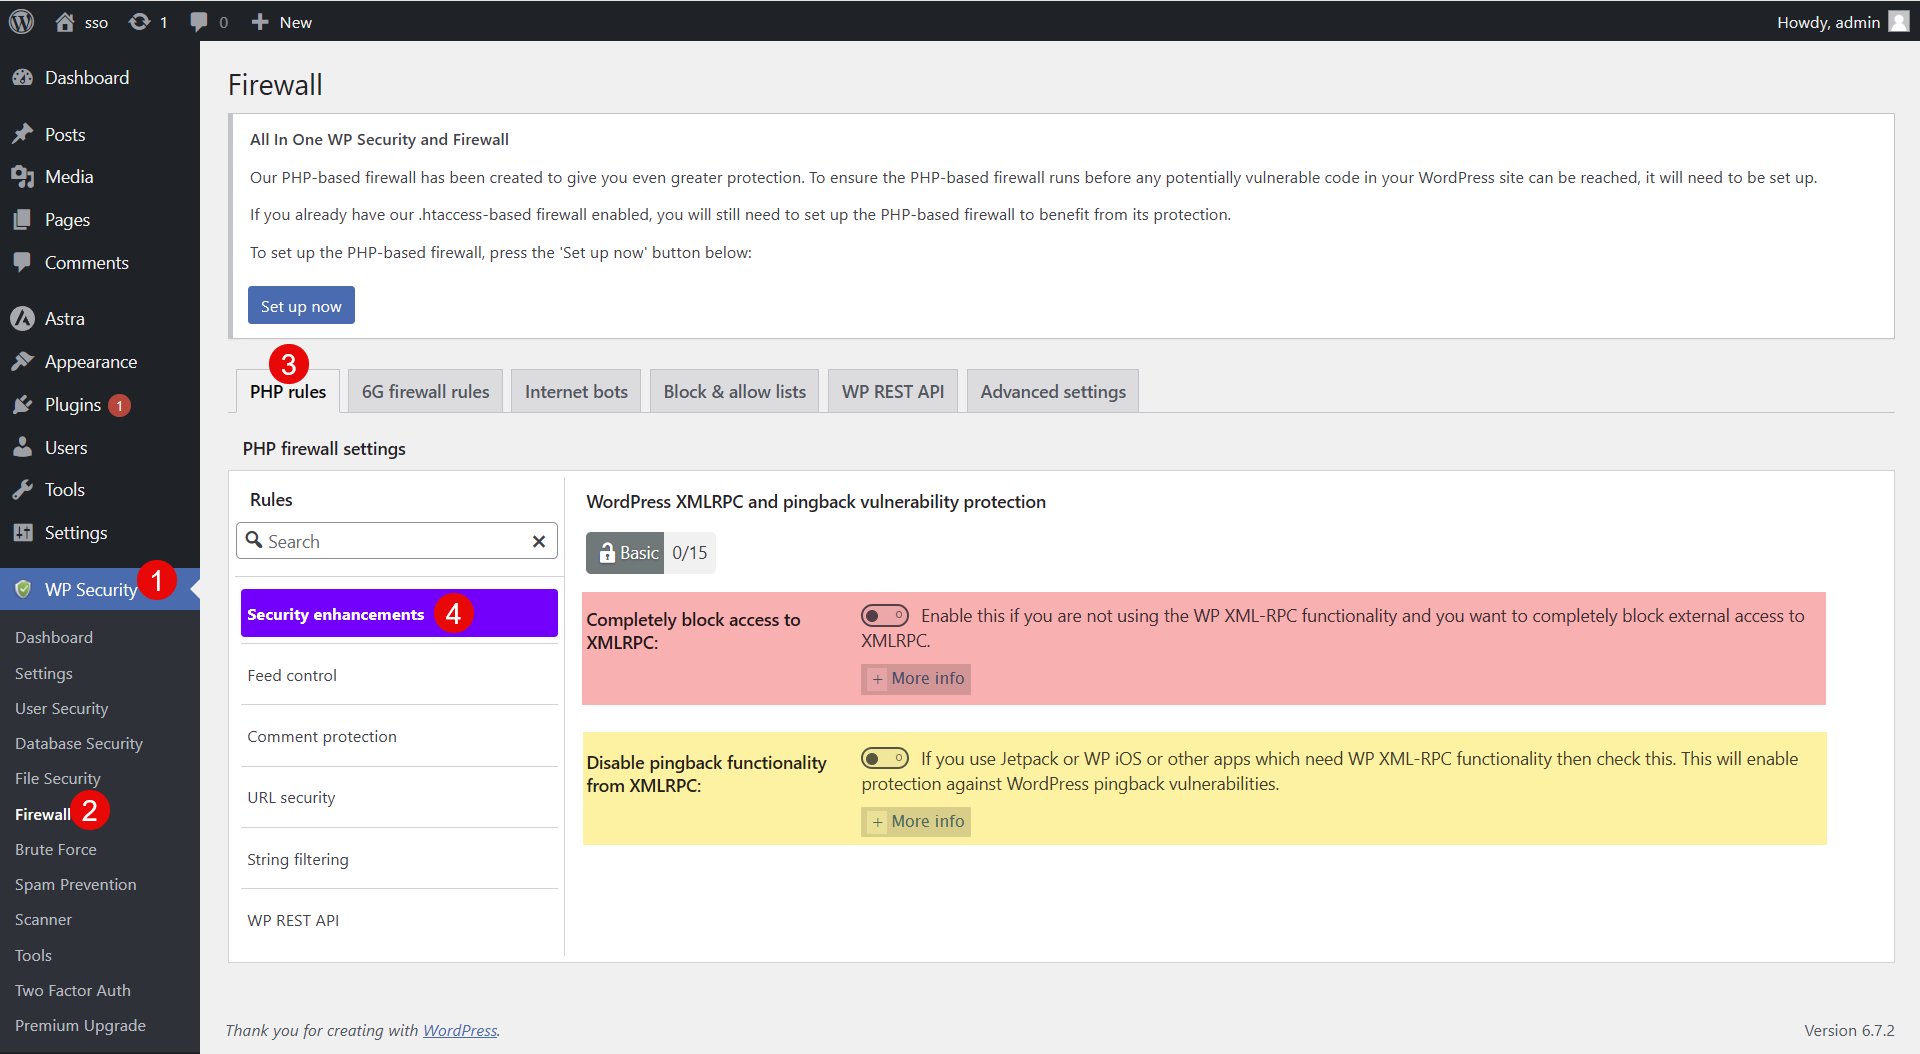Switch to the 6G firewall rules tab
1920x1054 pixels.
pos(425,392)
